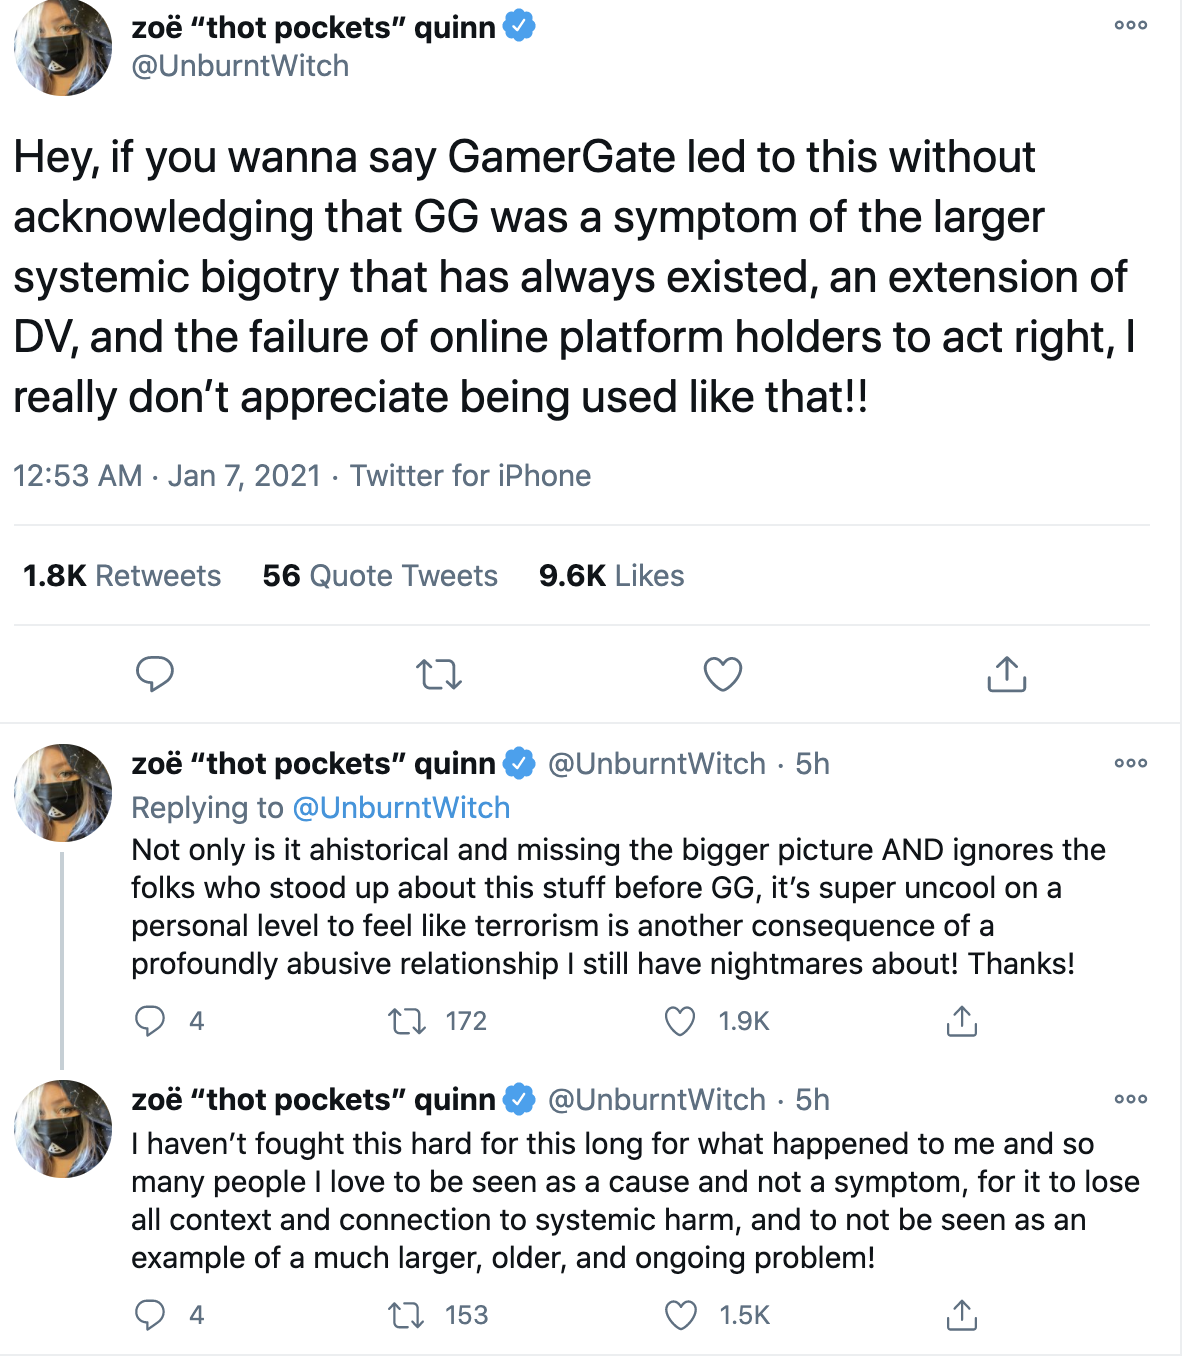
Task: Open more options on first reply tweet
Action: (1130, 763)
